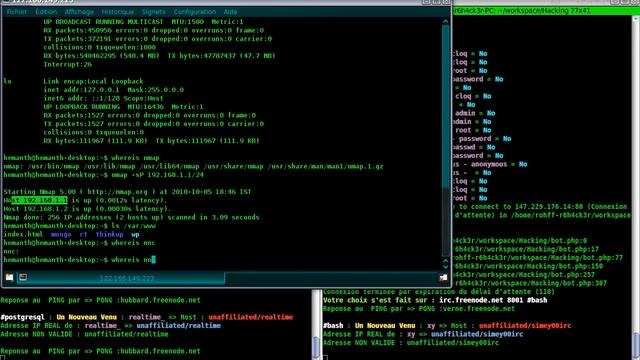Click the '147.229.176.14:80' connection address
640x360 pixels.
549,207
